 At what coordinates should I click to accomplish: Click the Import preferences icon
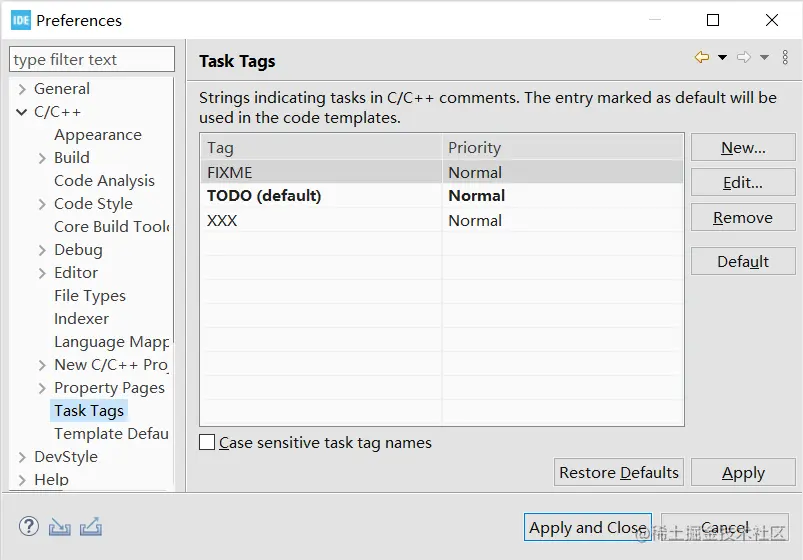pos(60,527)
